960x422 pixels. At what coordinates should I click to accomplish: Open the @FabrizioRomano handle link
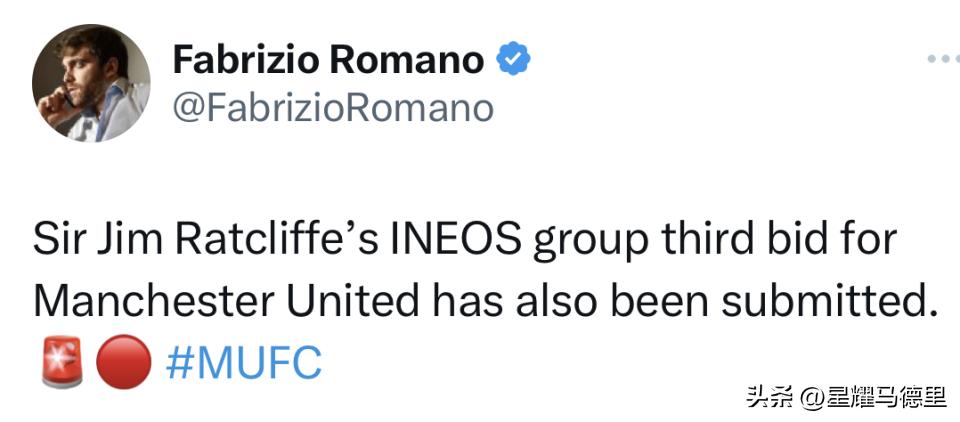pyautogui.click(x=333, y=107)
